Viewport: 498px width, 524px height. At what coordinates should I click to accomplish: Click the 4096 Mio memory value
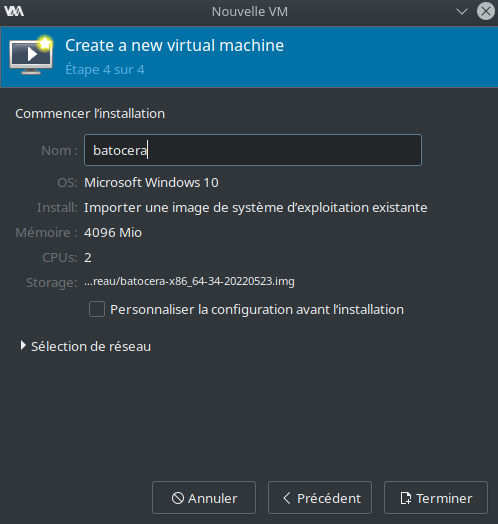point(113,233)
